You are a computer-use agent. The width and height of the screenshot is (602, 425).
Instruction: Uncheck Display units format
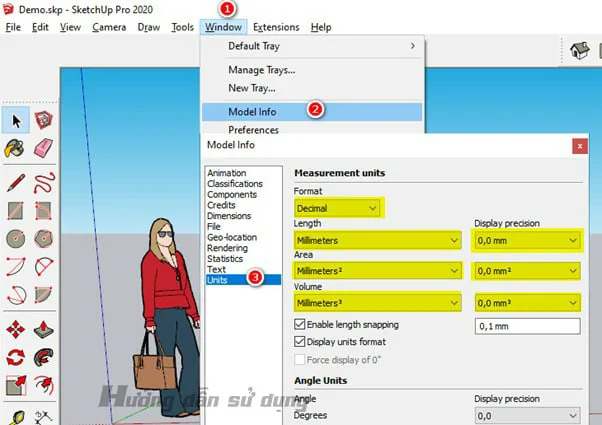[x=299, y=341]
